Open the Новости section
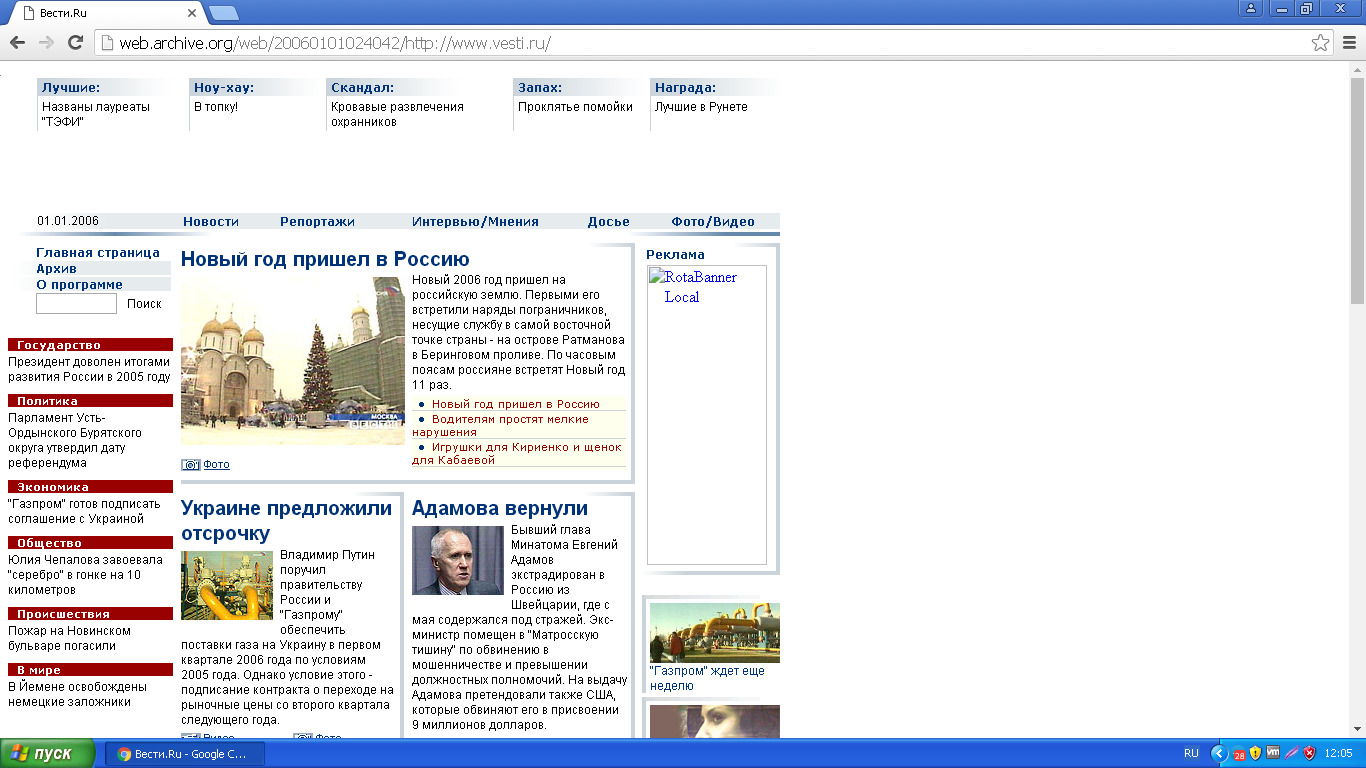Viewport: 1366px width, 768px height. (210, 222)
